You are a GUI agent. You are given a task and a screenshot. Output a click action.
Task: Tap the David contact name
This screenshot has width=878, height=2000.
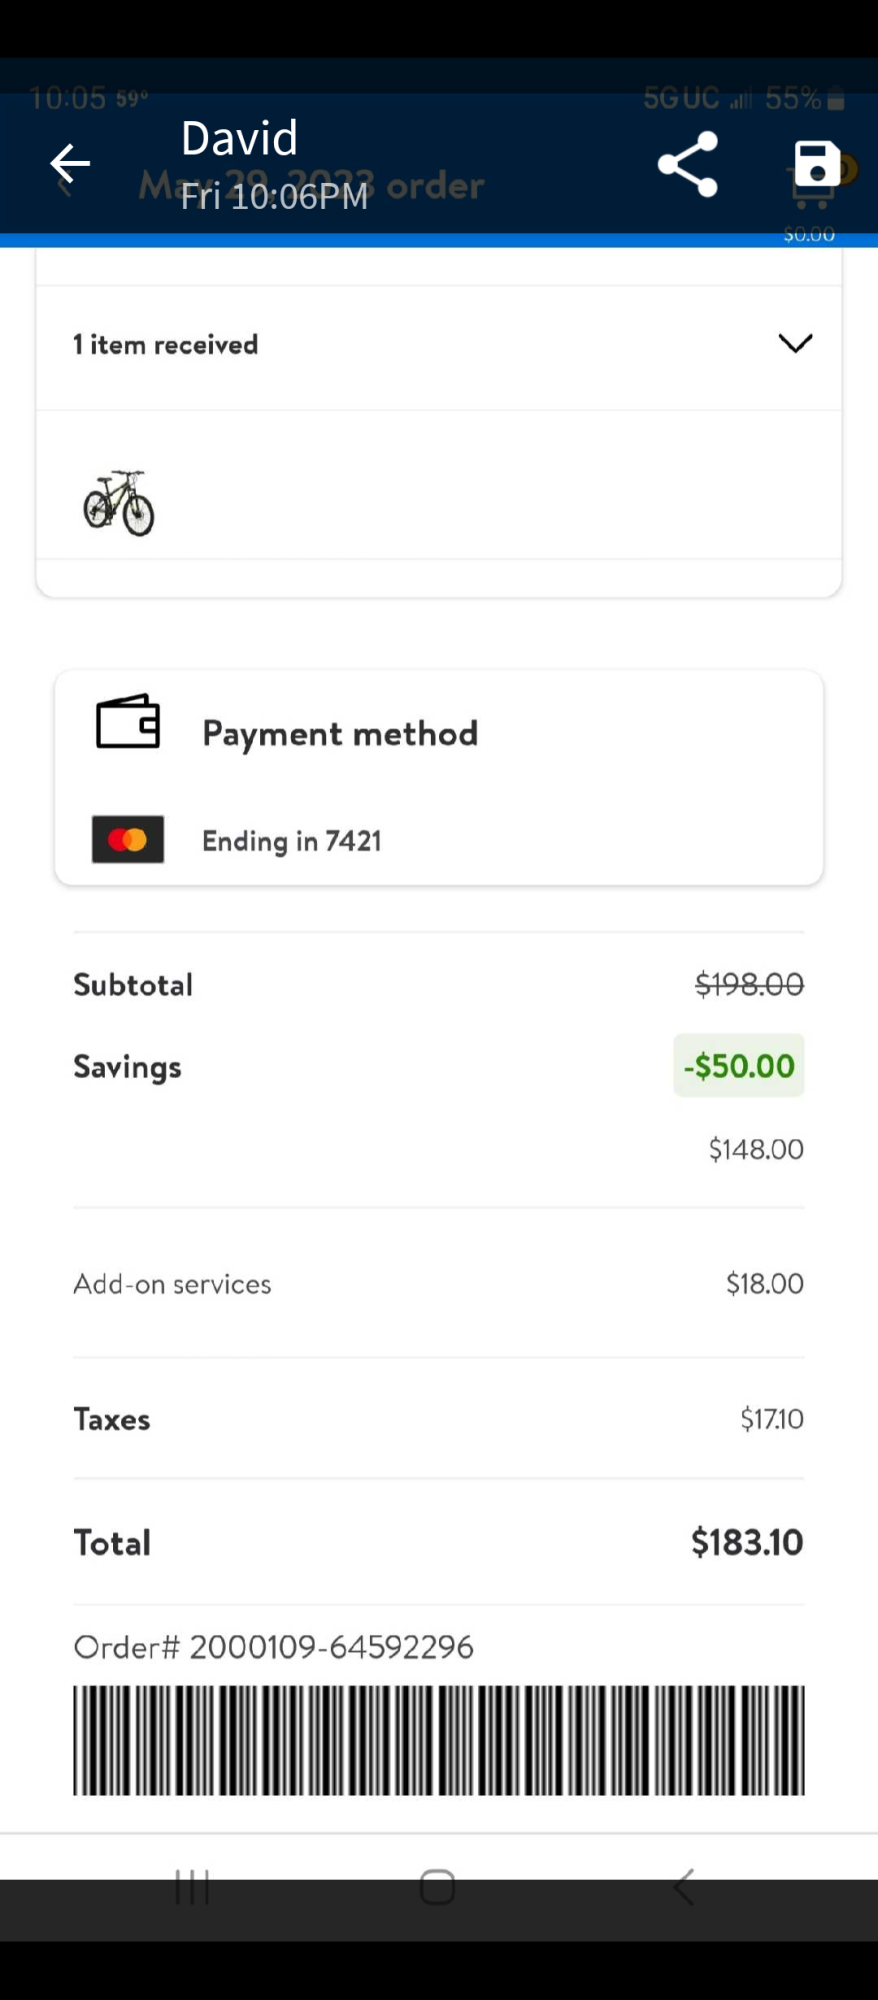coord(239,138)
